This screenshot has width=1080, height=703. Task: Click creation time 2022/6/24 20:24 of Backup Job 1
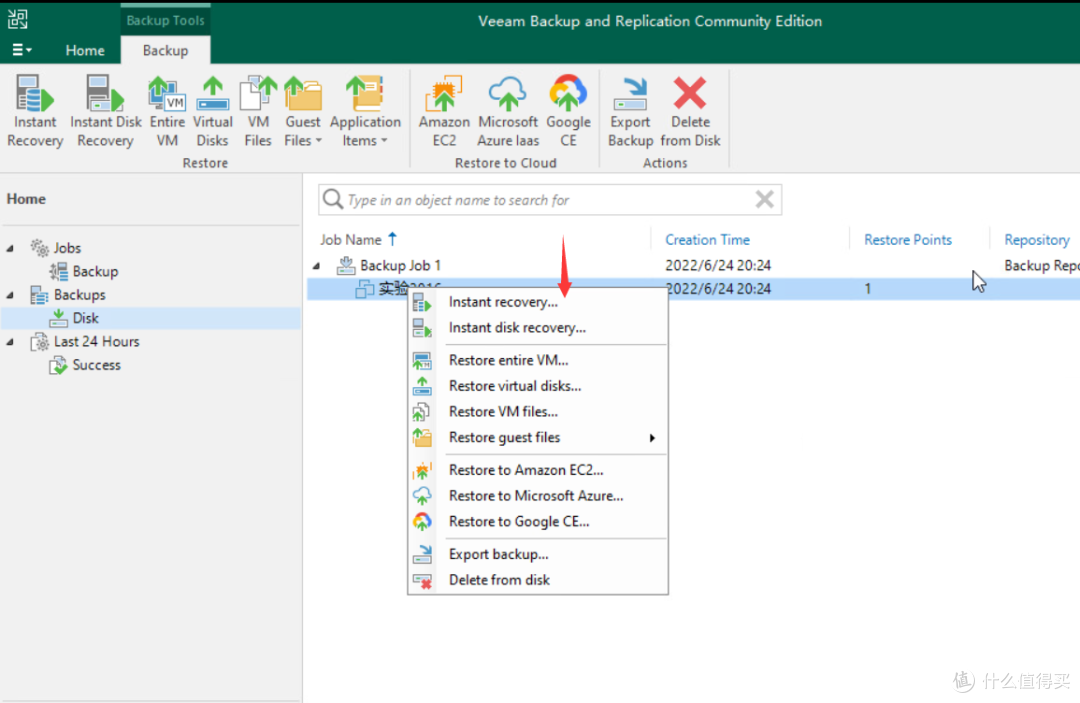[x=718, y=265]
